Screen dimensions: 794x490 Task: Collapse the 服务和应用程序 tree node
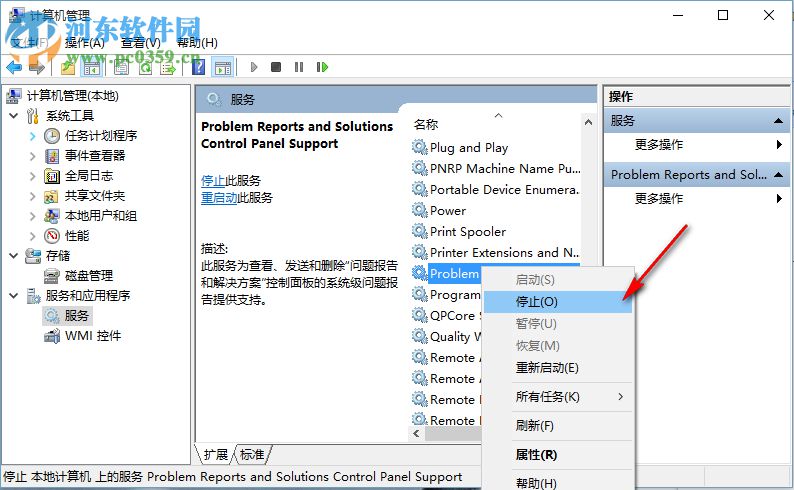coord(14,296)
